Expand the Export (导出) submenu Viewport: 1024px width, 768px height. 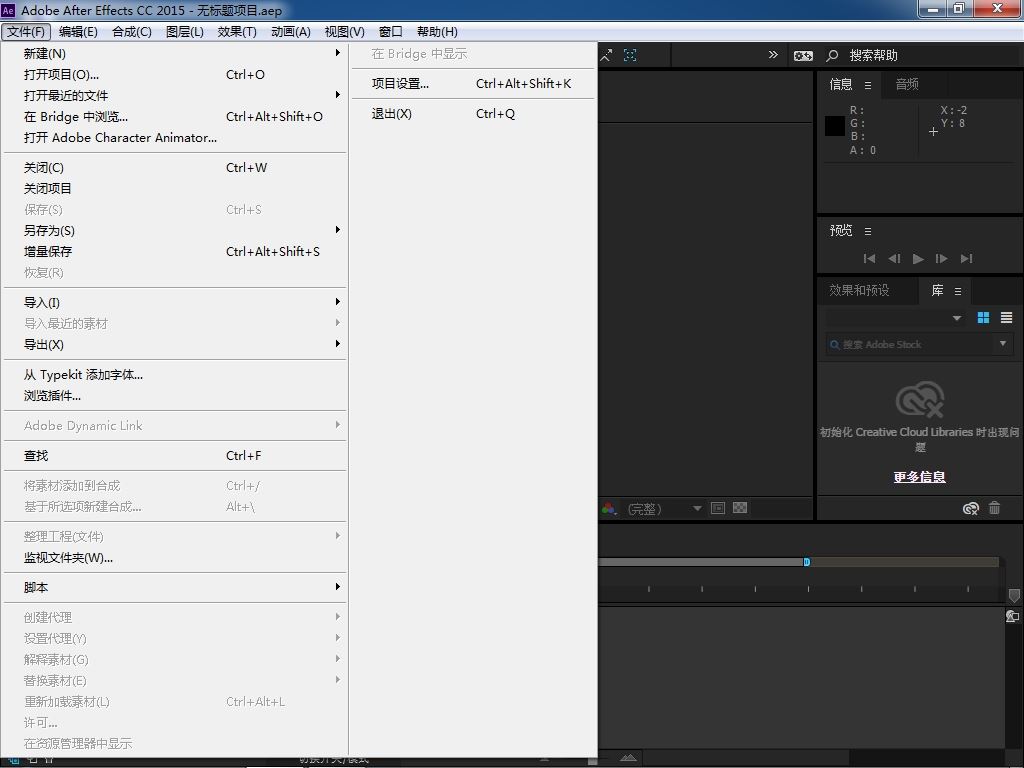coord(175,345)
